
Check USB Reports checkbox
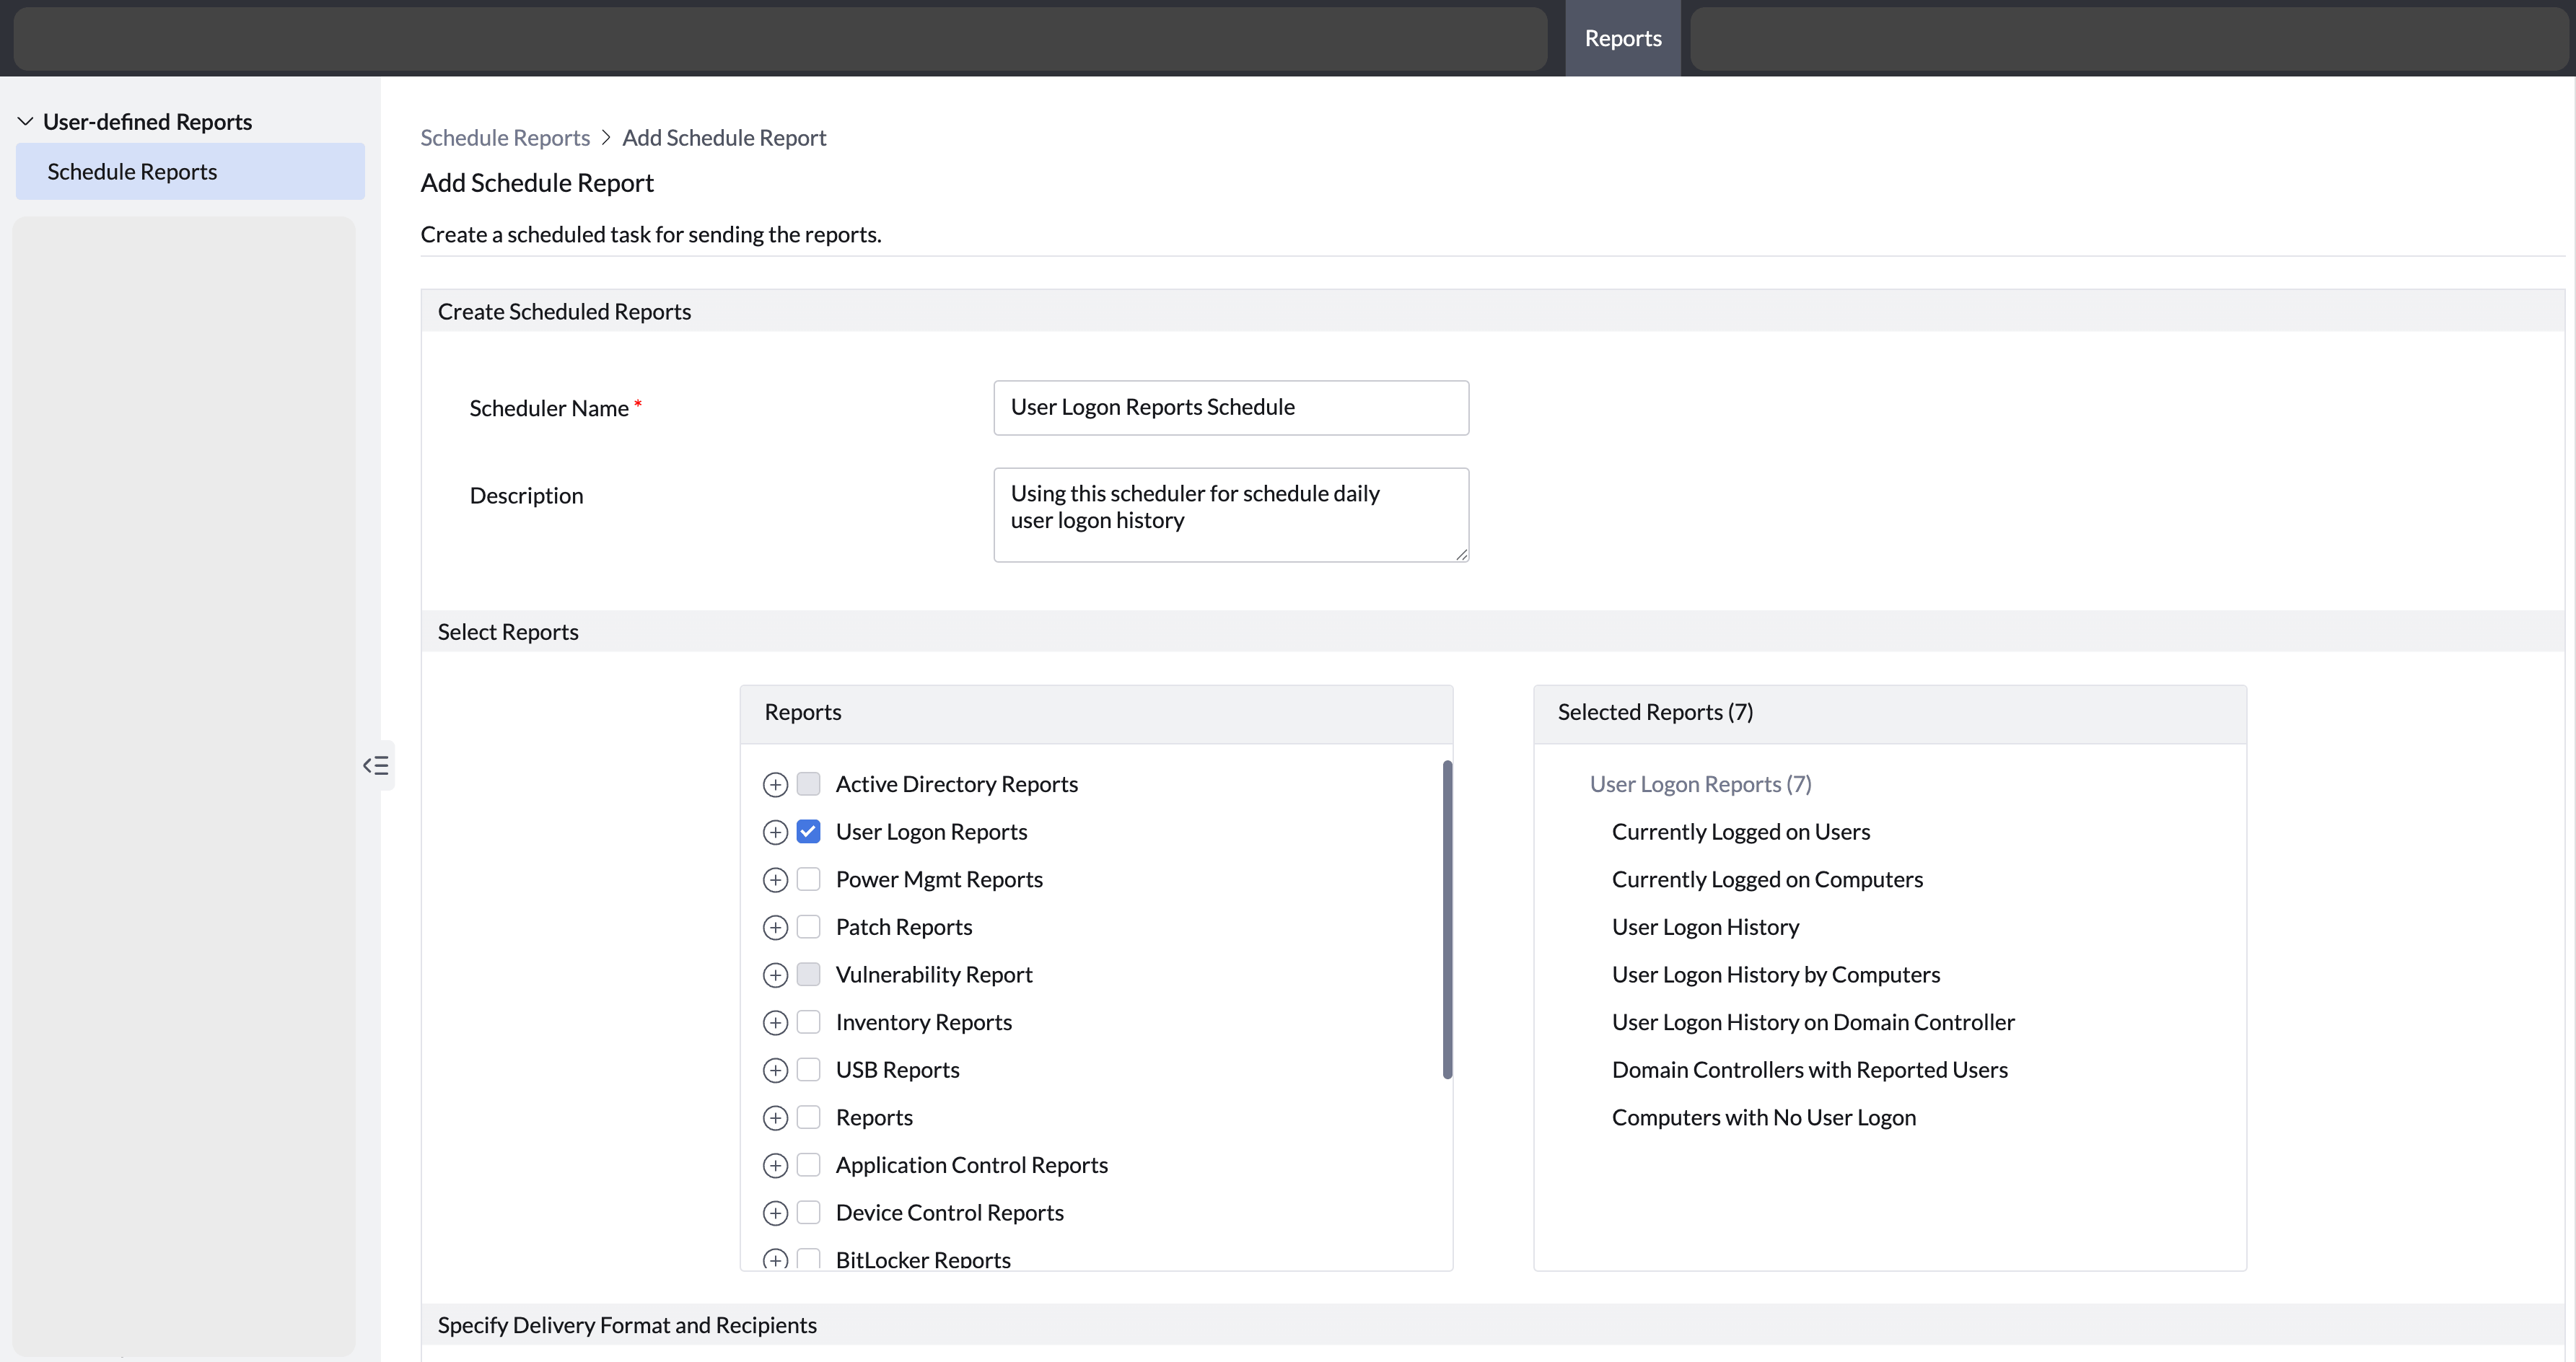pos(808,1069)
